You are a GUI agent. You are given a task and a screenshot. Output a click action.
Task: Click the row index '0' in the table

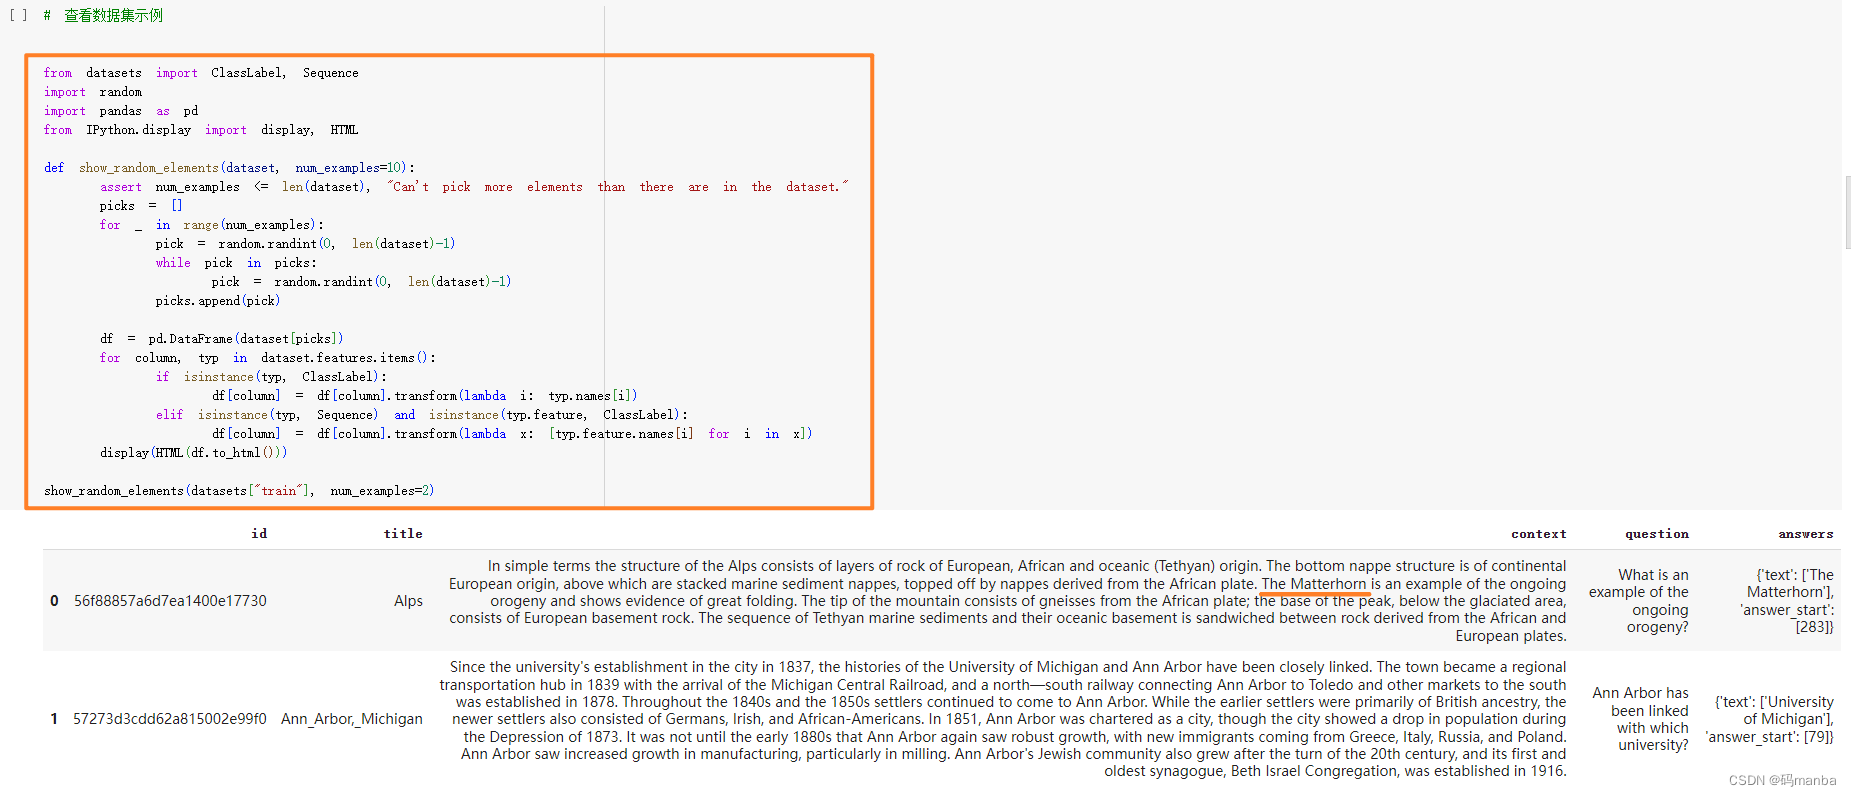[54, 601]
